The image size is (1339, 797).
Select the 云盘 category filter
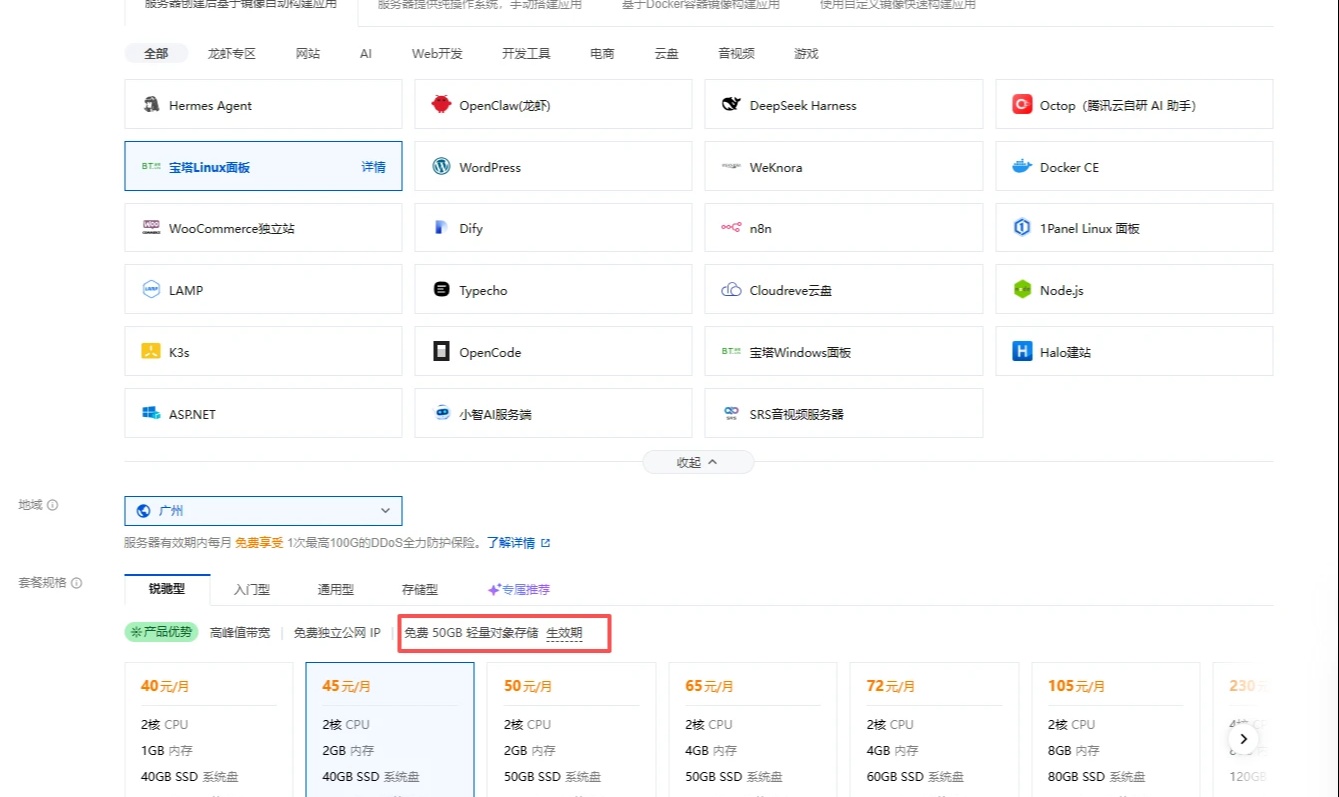coord(667,54)
